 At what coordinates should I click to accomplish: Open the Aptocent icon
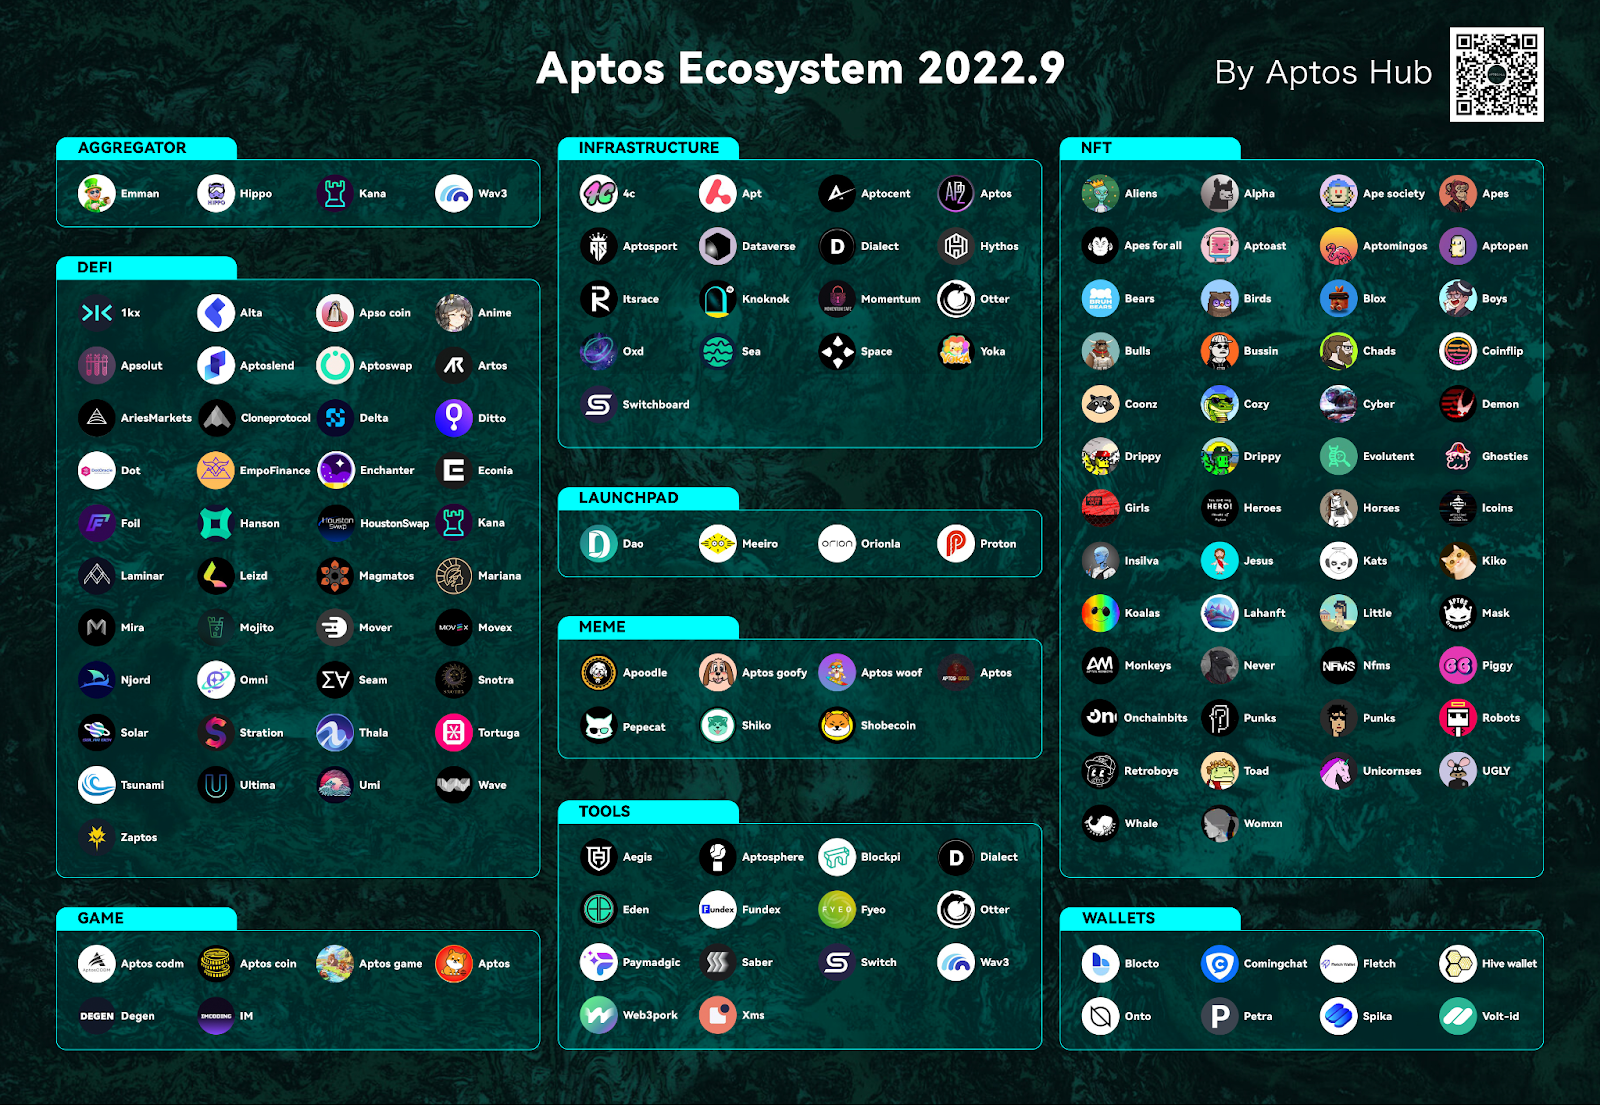837,194
